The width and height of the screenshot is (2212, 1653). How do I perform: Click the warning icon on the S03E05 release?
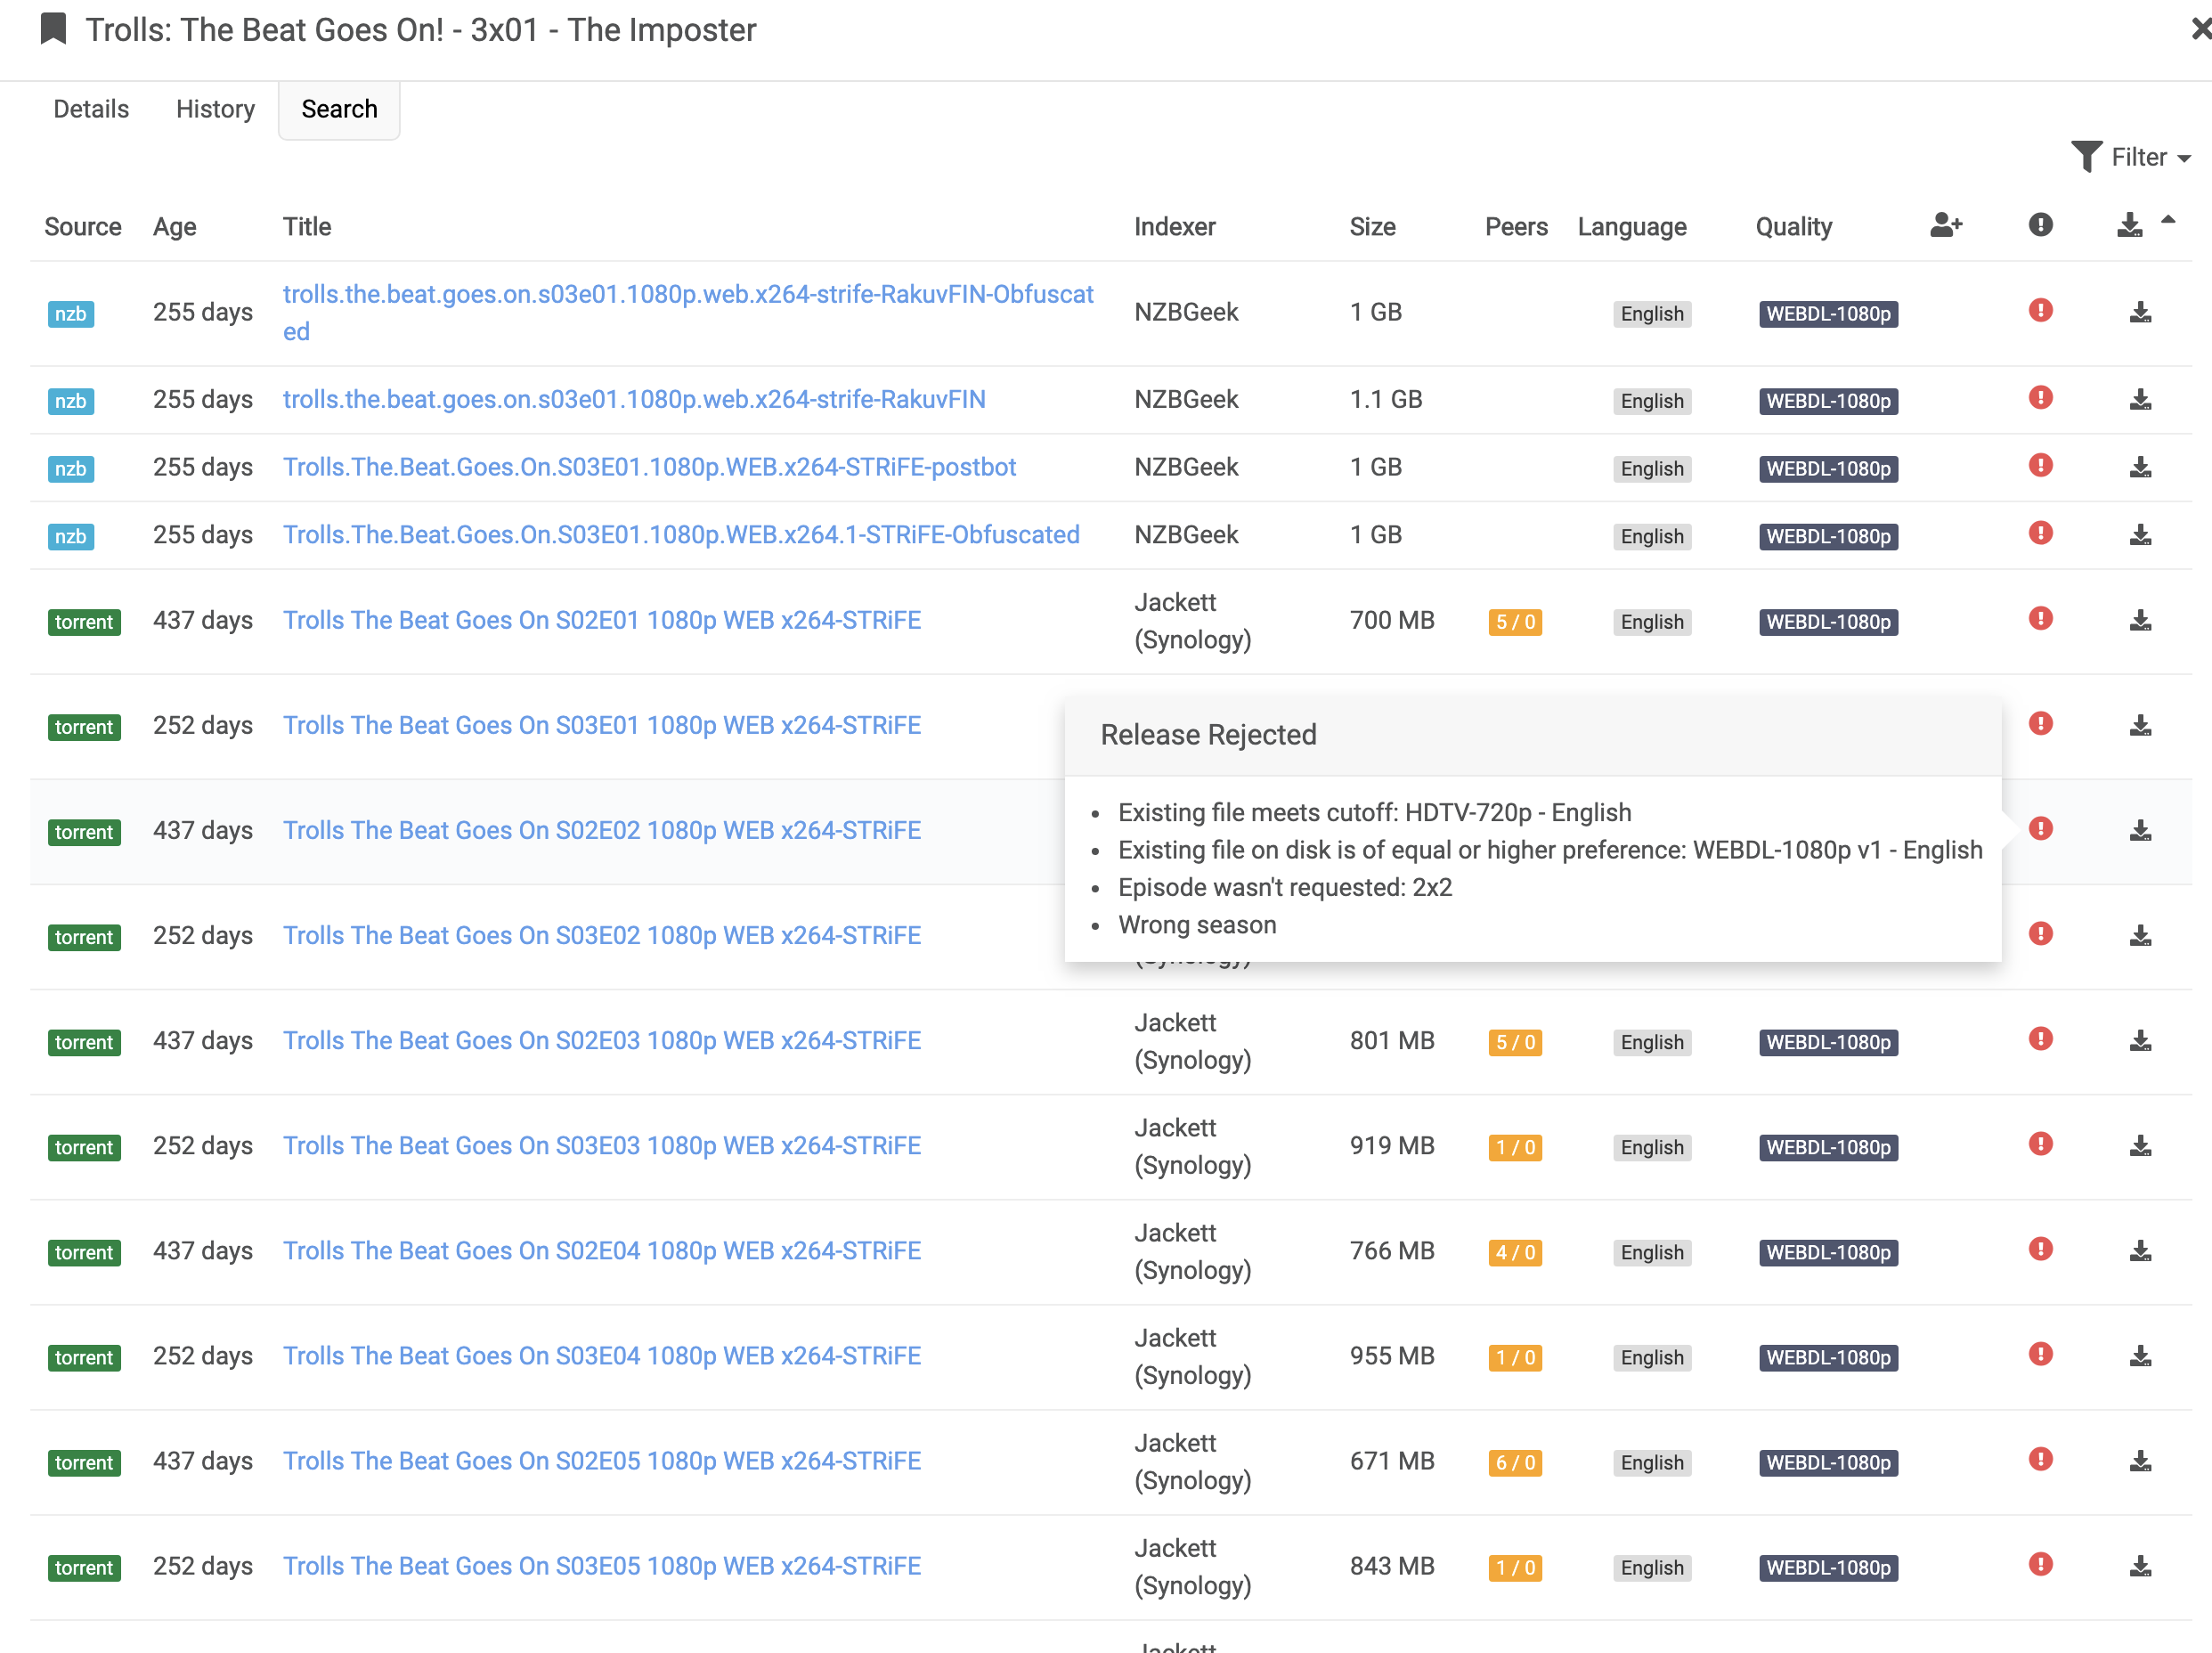click(2040, 1566)
